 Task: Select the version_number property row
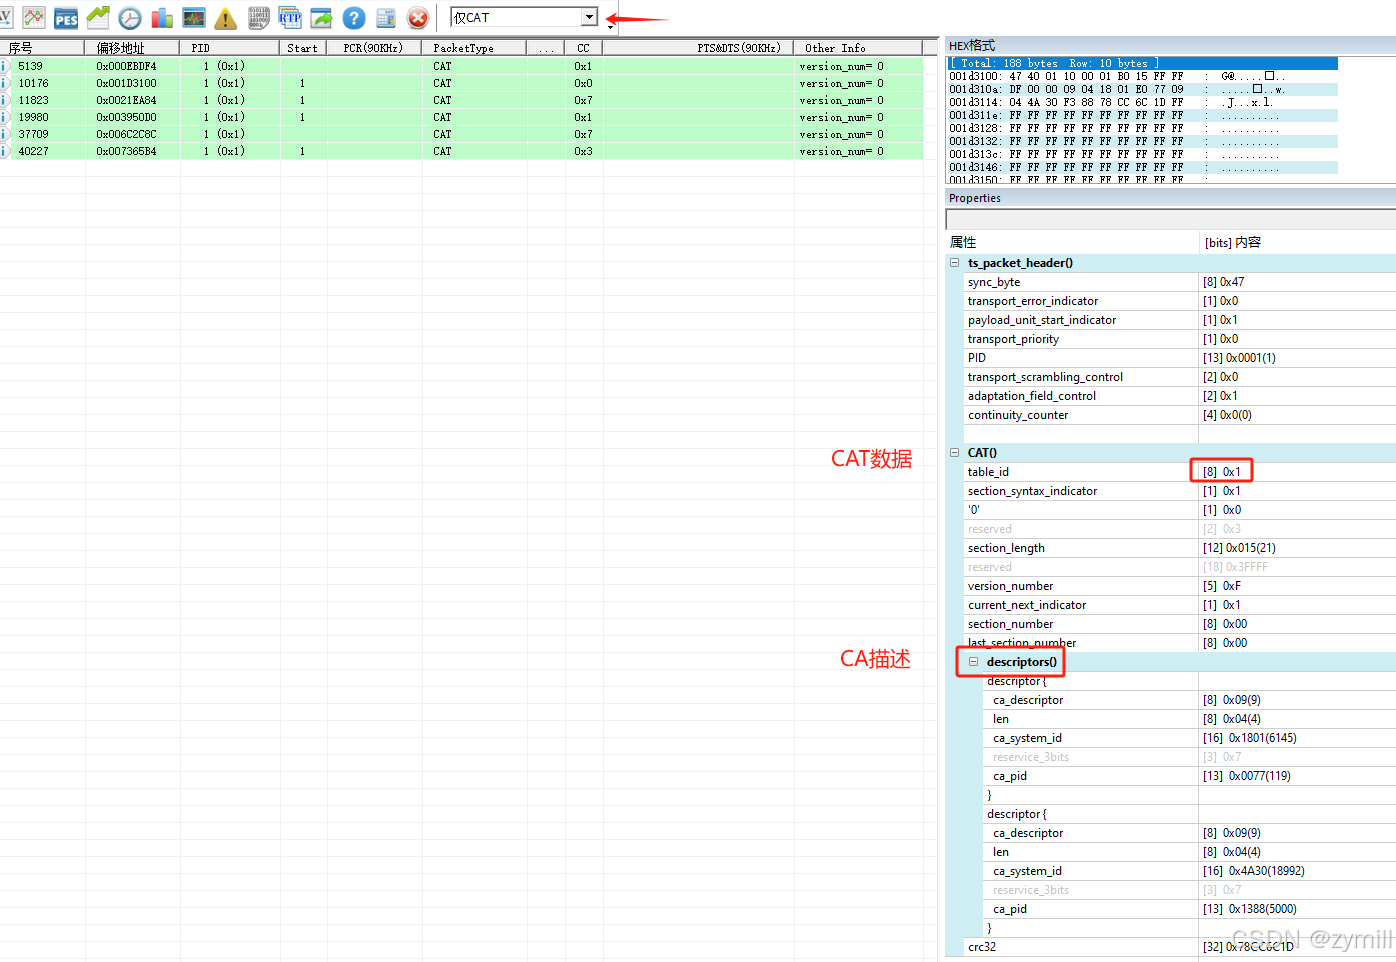pyautogui.click(x=1179, y=586)
